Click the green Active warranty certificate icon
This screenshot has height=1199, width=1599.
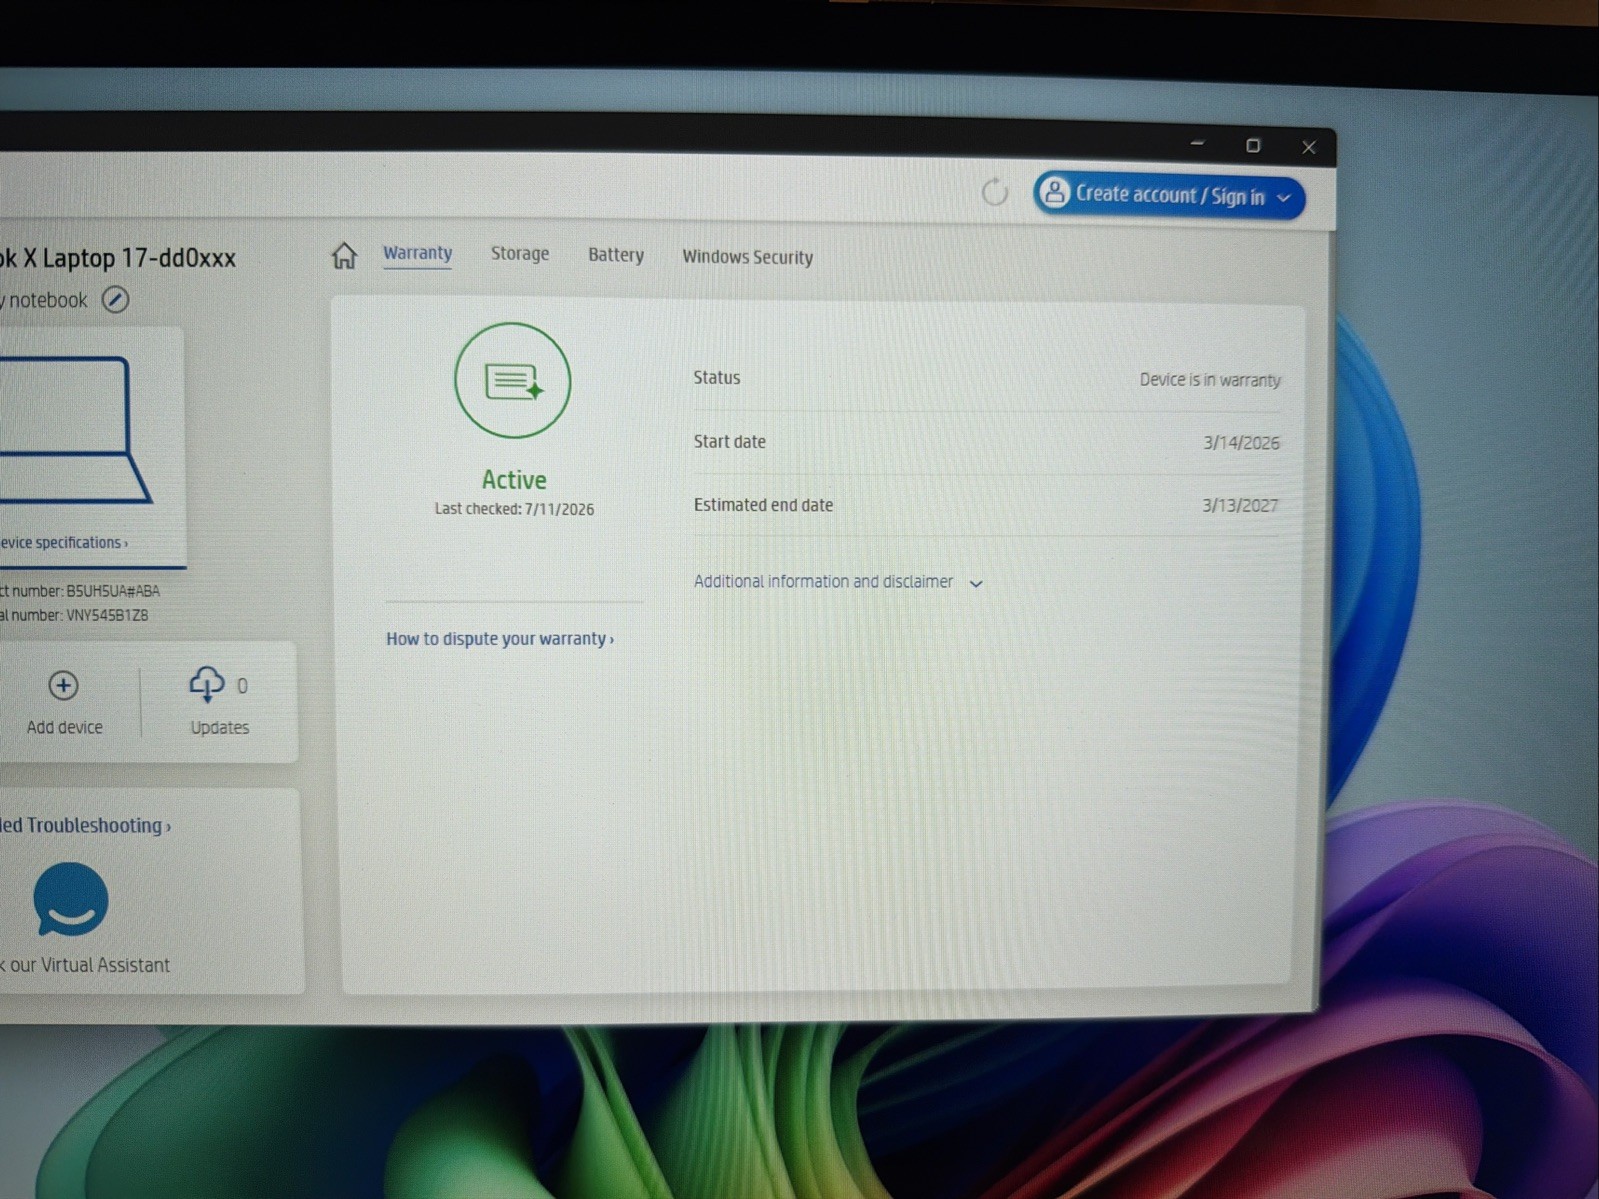tap(513, 380)
